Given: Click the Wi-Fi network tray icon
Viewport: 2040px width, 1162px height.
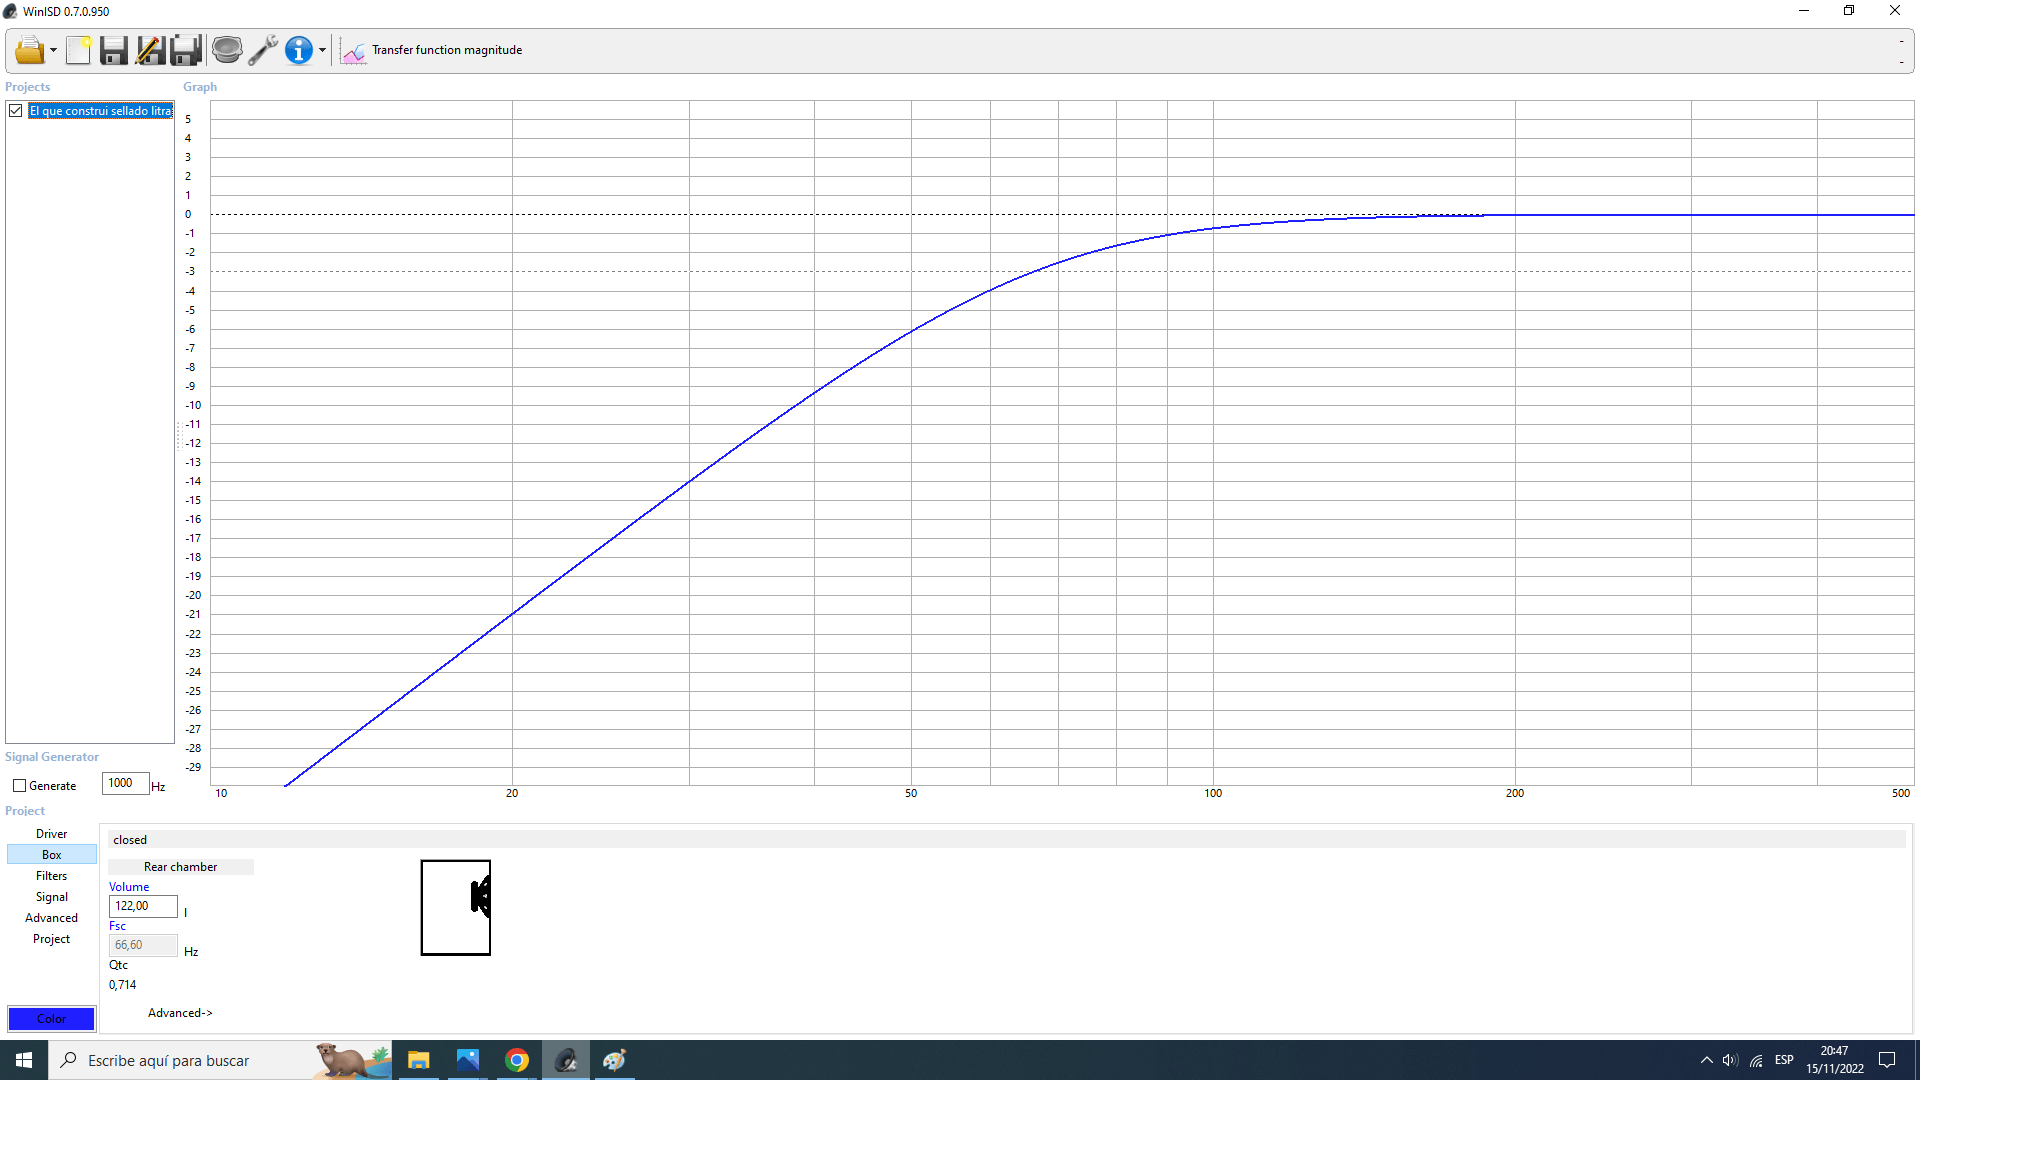Looking at the screenshot, I should coord(1756,1060).
